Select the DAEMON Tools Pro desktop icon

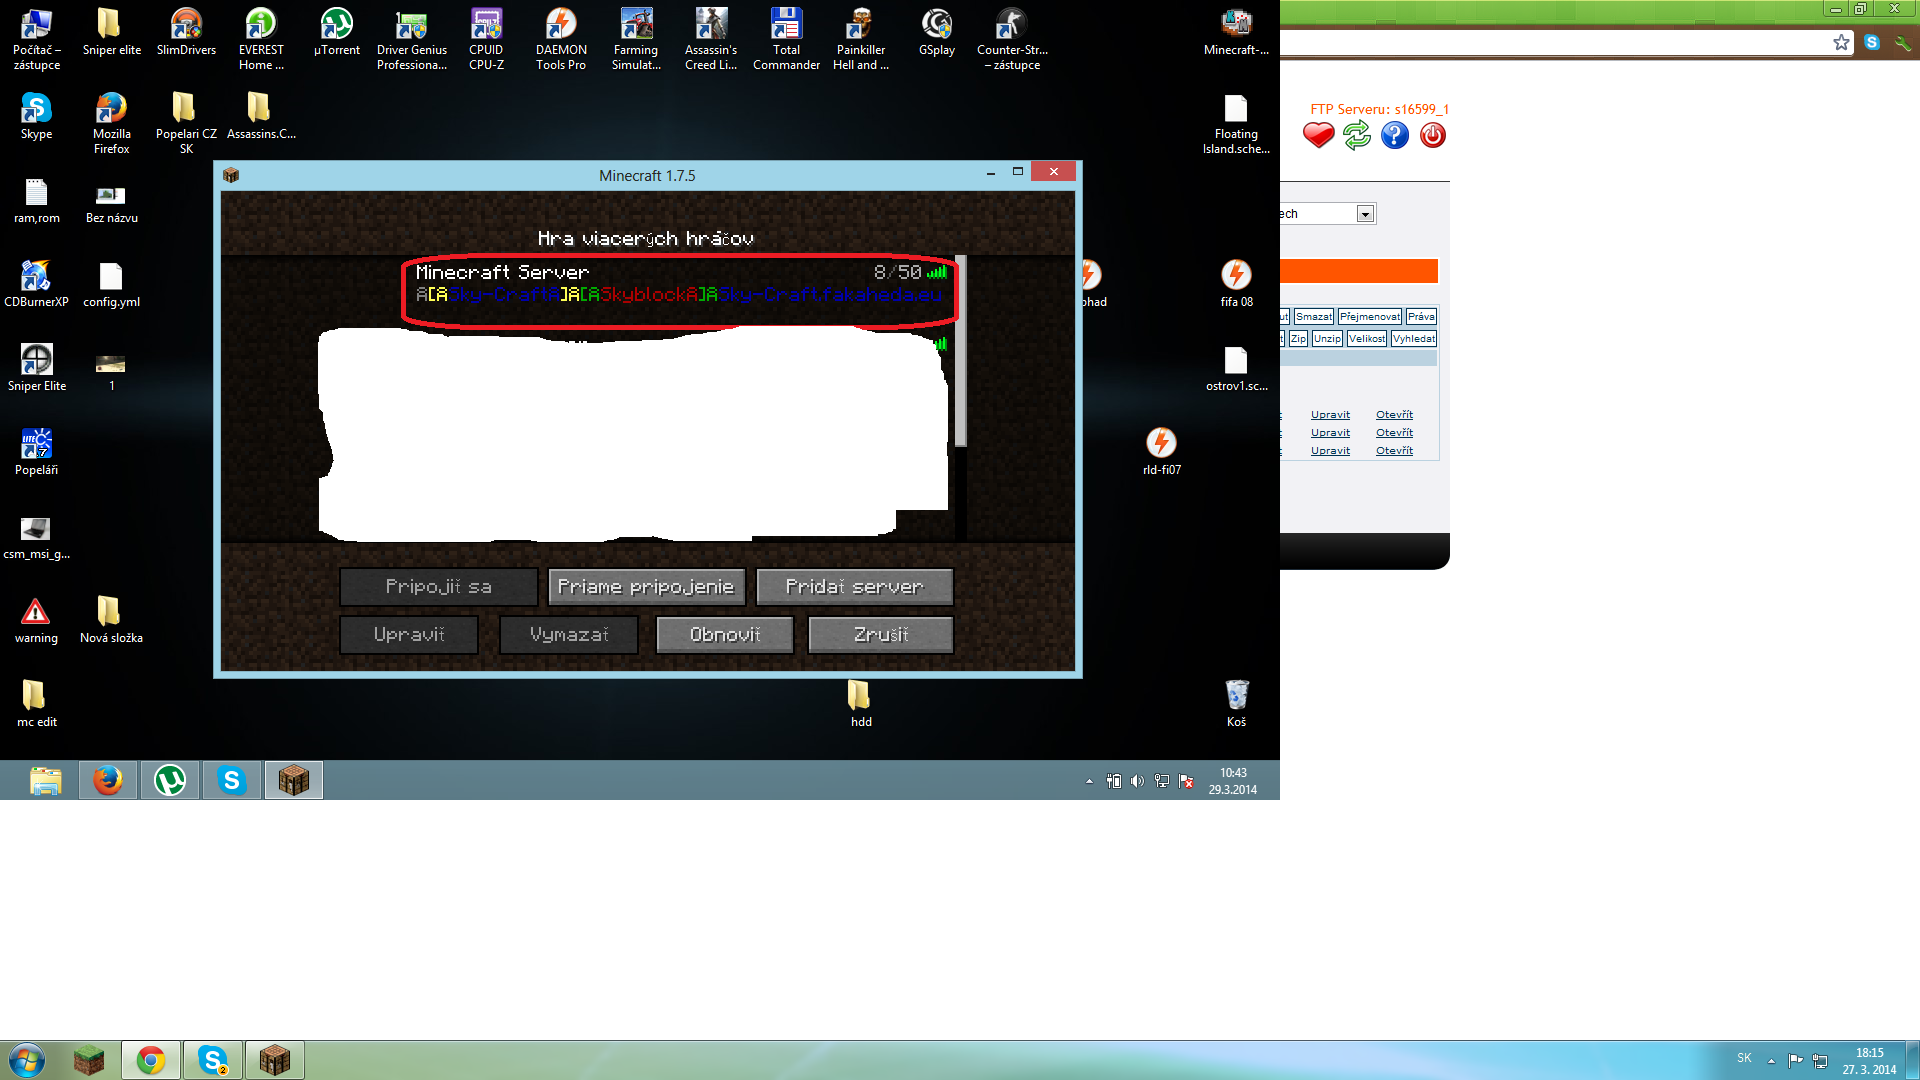[x=561, y=40]
